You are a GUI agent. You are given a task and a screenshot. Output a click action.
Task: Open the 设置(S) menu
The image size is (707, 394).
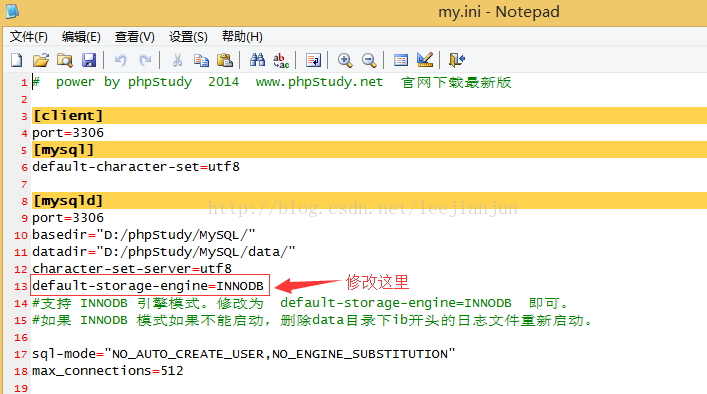(188, 37)
